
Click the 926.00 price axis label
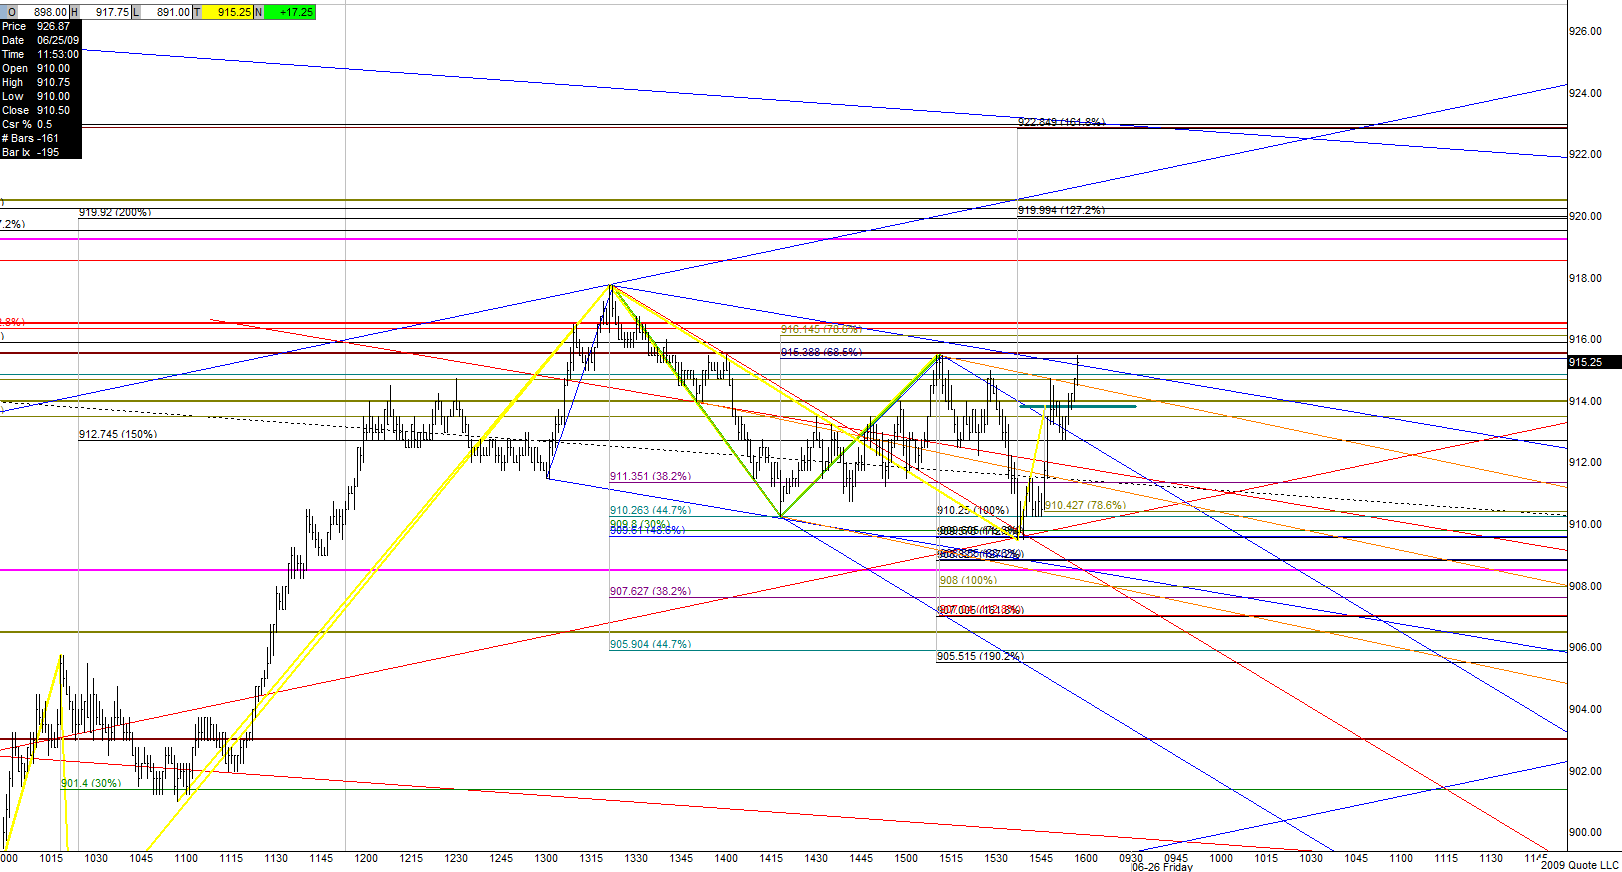point(1585,31)
